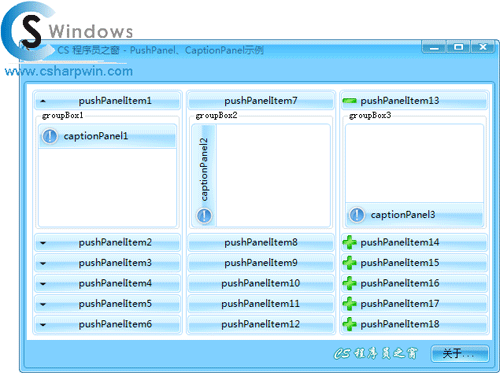Image resolution: width=500 pixels, height=373 pixels.
Task: Click green plus icon on pushPanelItem17
Action: point(349,304)
